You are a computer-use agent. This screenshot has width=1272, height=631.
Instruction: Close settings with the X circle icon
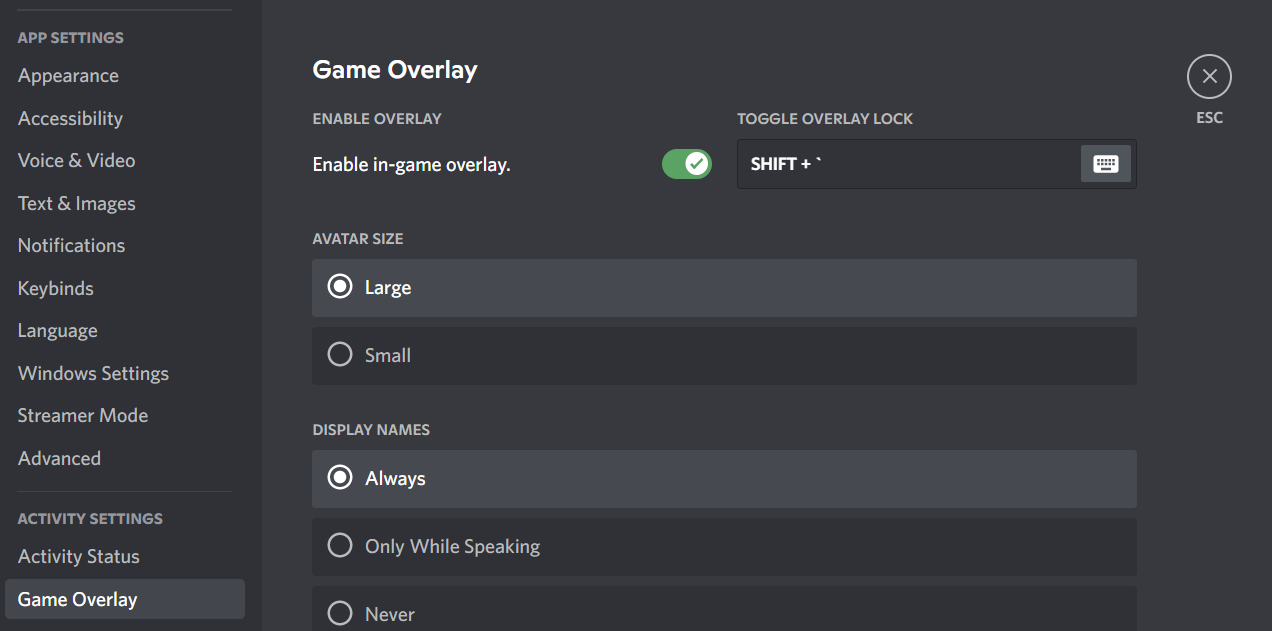1209,76
